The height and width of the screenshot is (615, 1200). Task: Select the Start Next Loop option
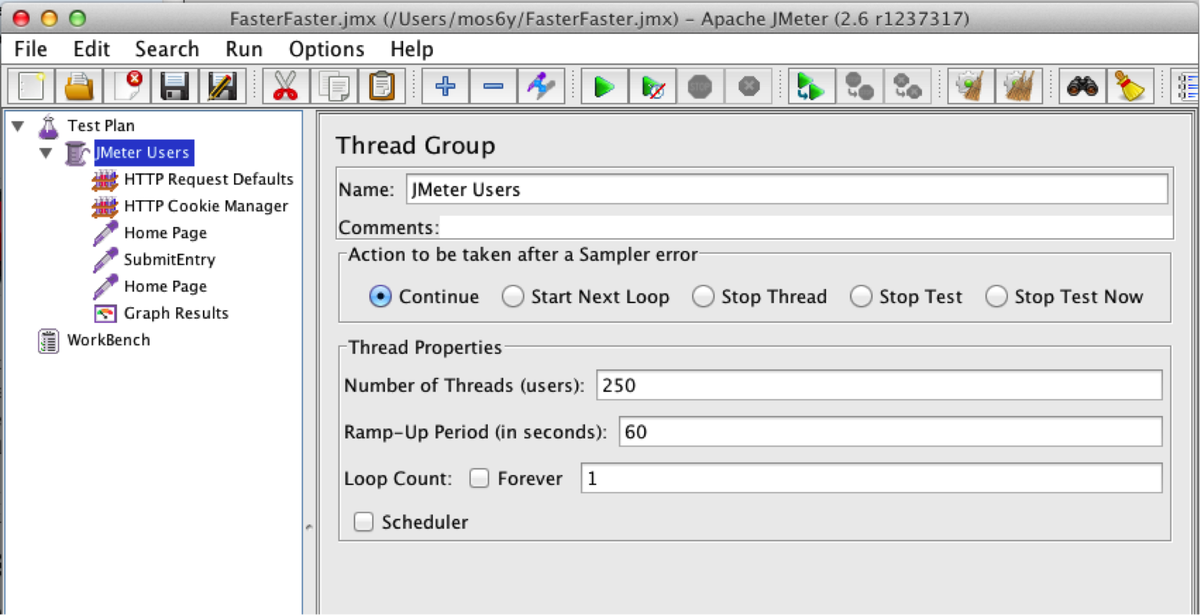(513, 296)
